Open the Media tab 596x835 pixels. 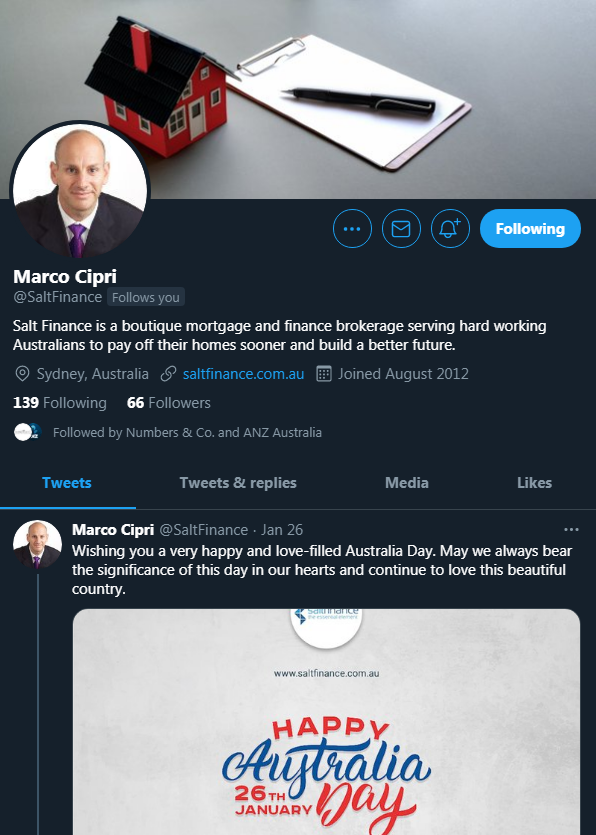[406, 483]
